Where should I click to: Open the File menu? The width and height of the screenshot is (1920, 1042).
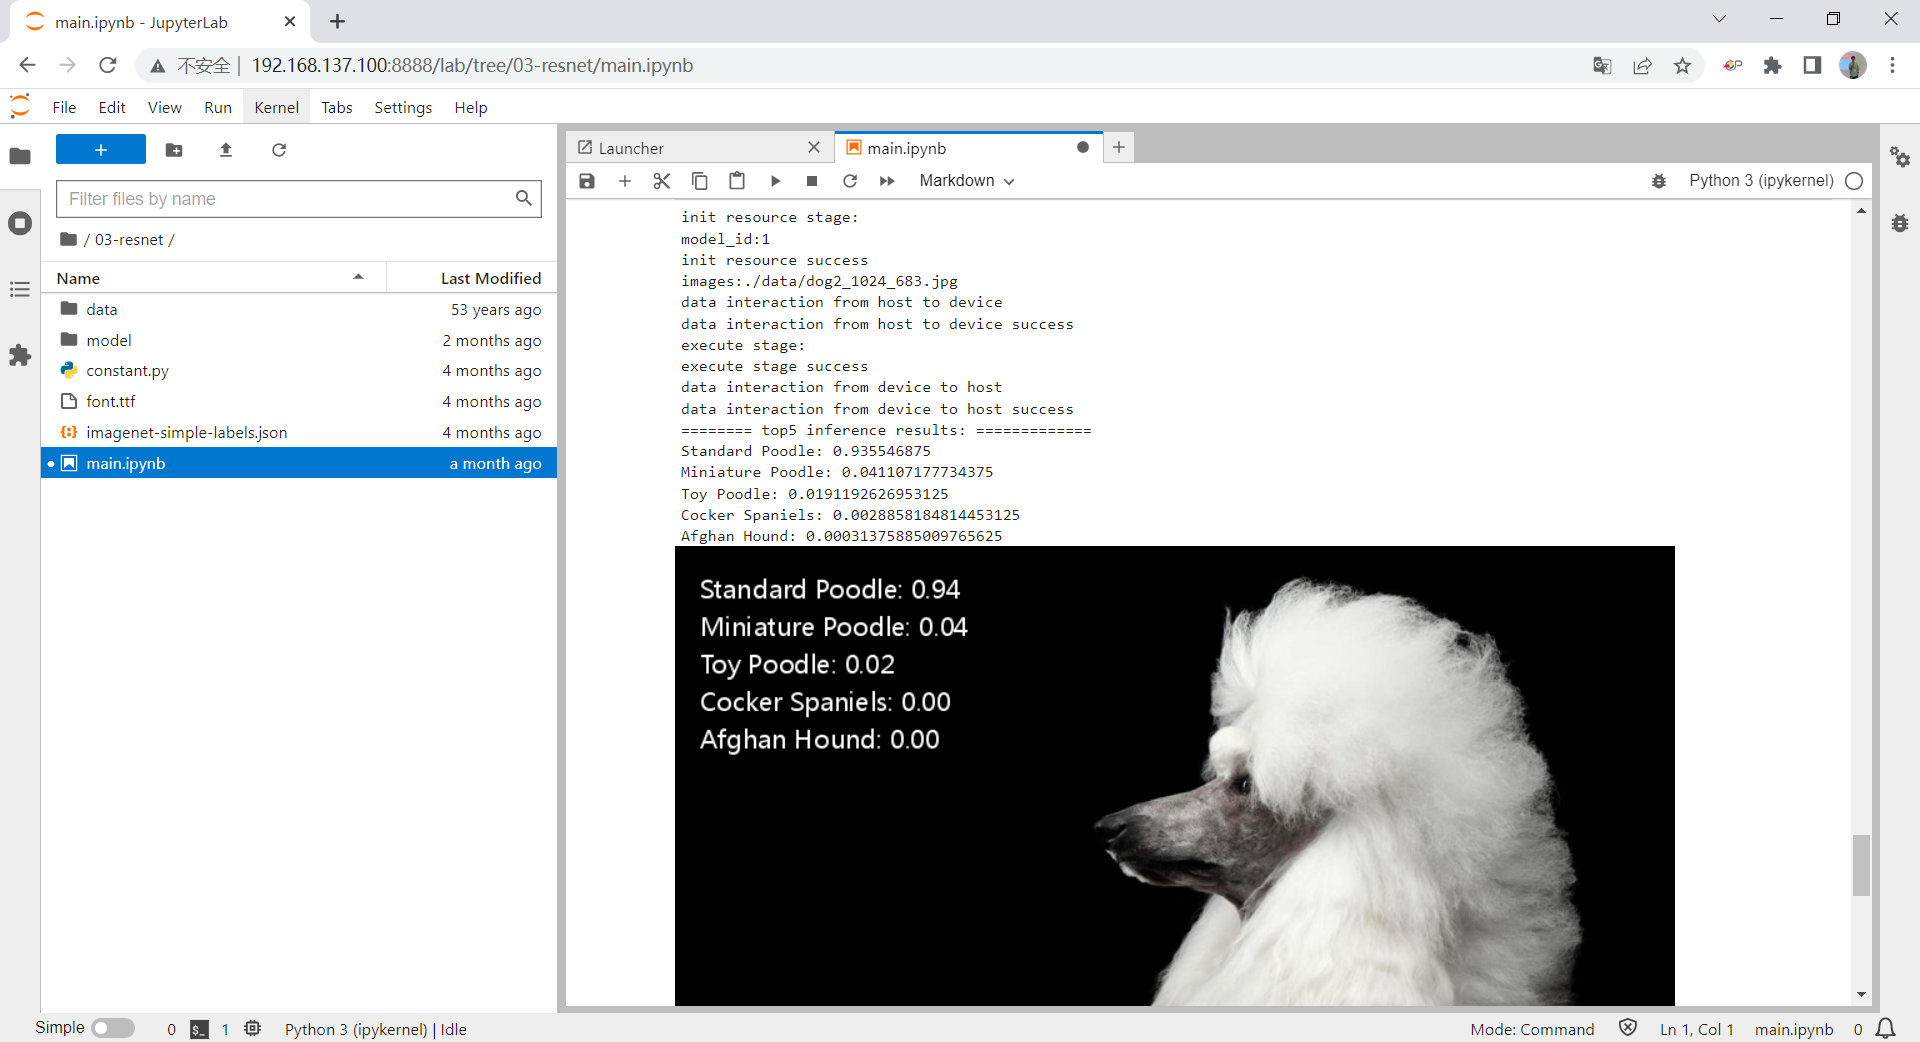click(64, 107)
